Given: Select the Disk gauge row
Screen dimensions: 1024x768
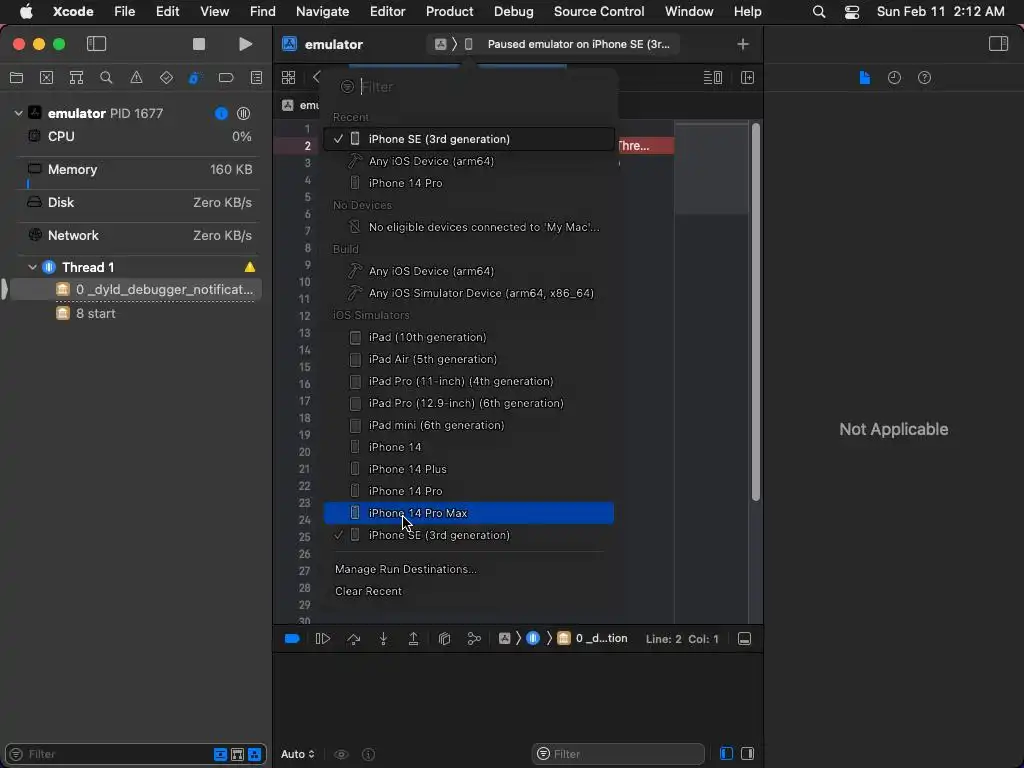Looking at the screenshot, I should coord(136,202).
